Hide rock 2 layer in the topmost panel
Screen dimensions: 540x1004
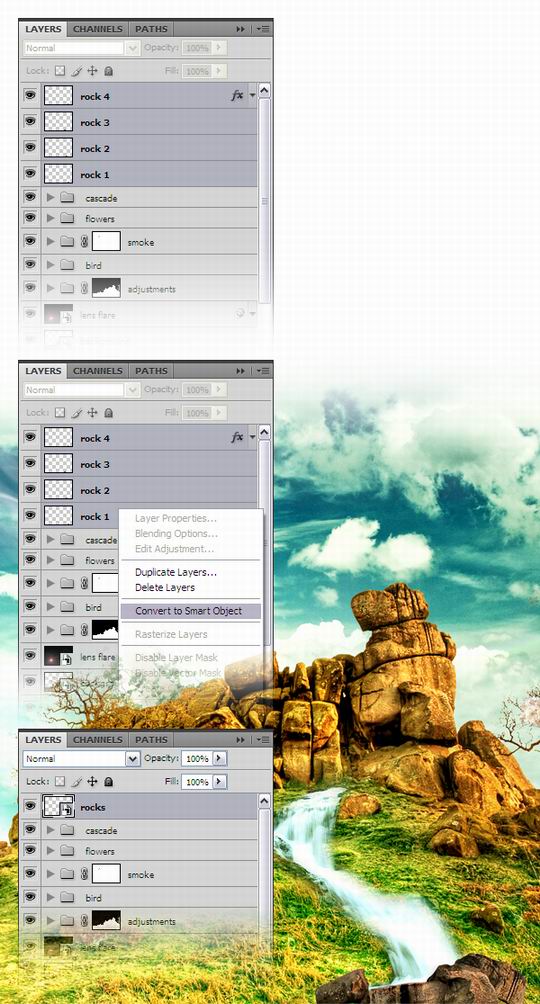tap(30, 148)
